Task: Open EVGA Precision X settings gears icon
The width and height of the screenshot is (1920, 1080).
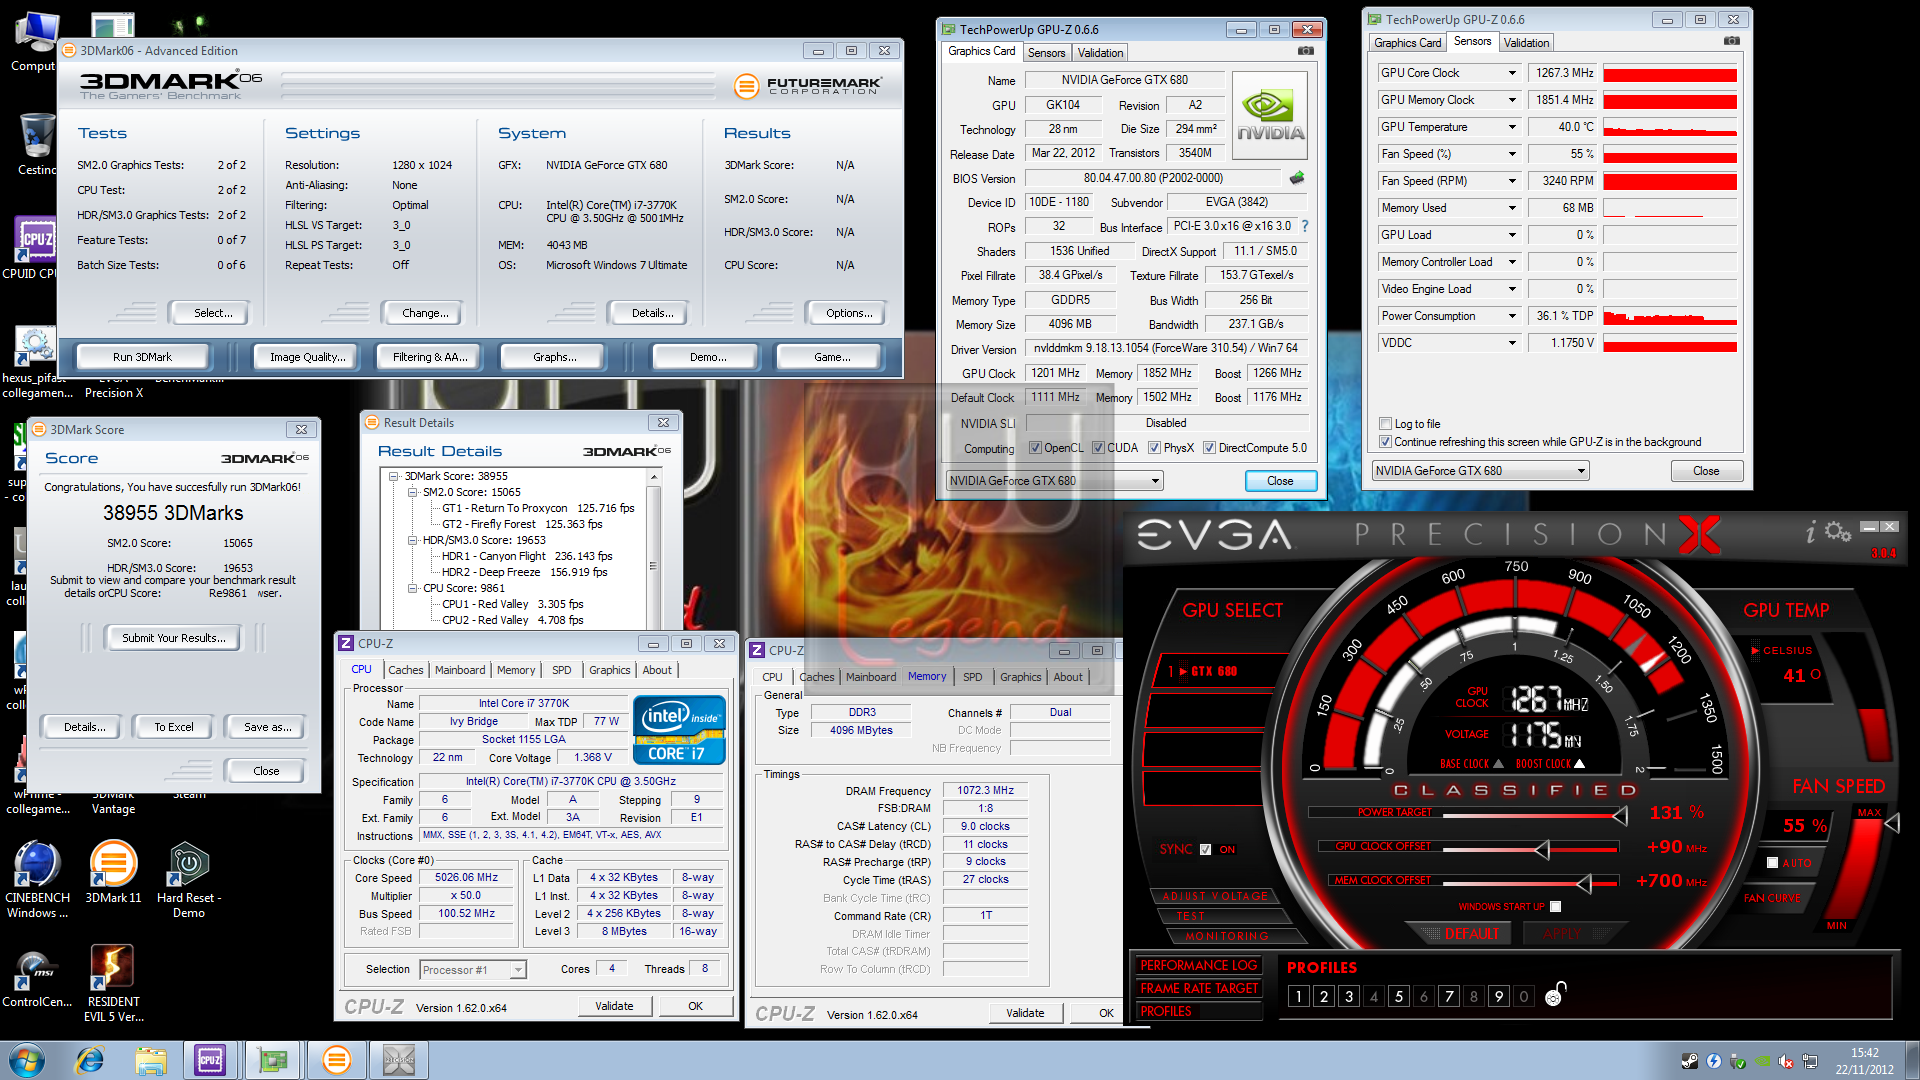Action: tap(1838, 531)
